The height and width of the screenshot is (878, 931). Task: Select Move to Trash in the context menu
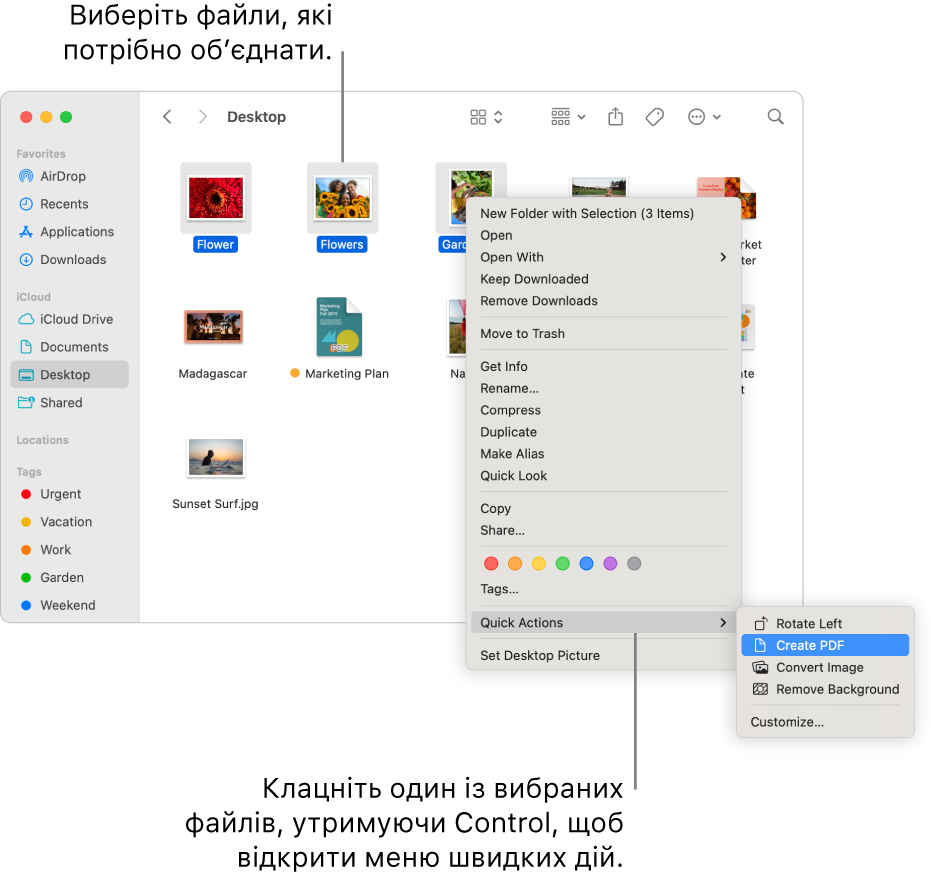pyautogui.click(x=522, y=333)
